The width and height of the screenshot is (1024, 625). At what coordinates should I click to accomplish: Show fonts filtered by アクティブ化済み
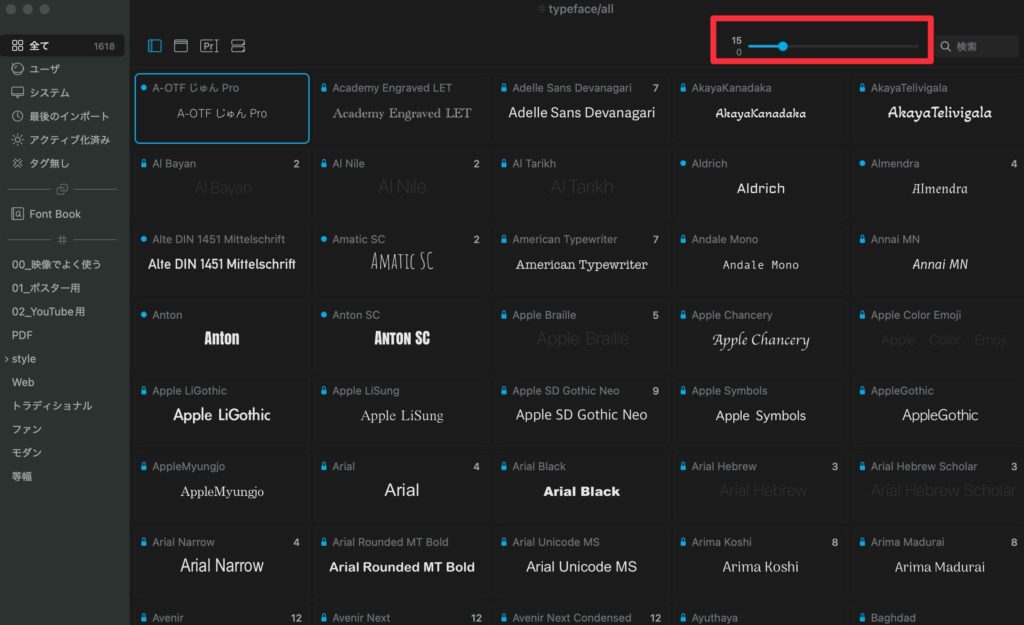(x=69, y=139)
